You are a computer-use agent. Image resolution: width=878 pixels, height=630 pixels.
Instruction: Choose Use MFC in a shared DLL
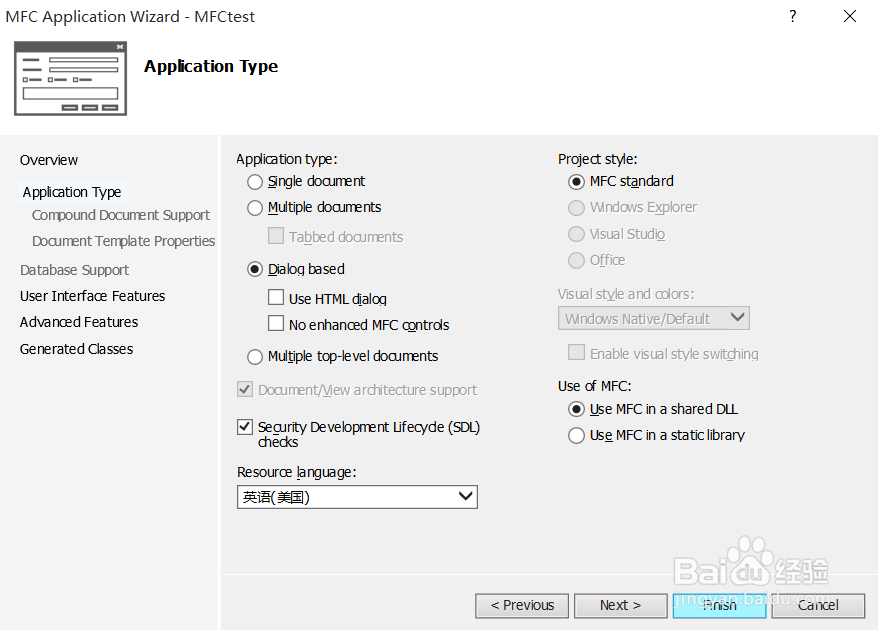click(576, 409)
